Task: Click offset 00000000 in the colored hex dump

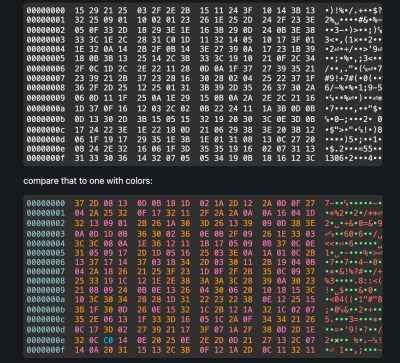Action: [46, 203]
